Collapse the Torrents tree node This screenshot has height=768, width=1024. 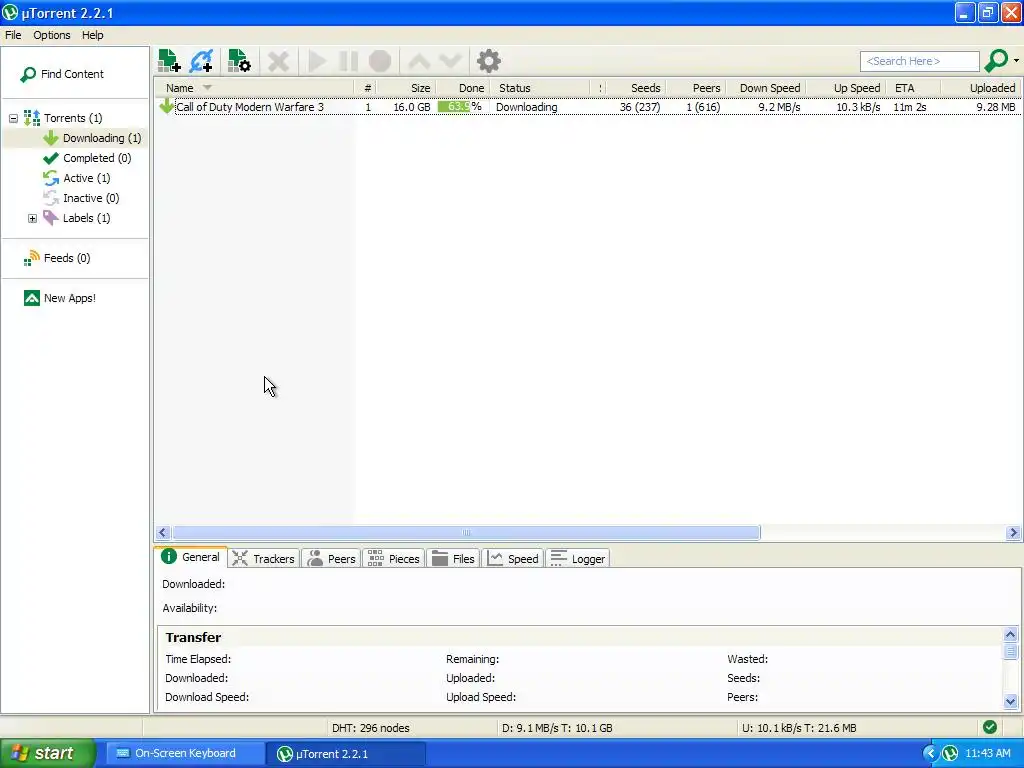(x=13, y=118)
